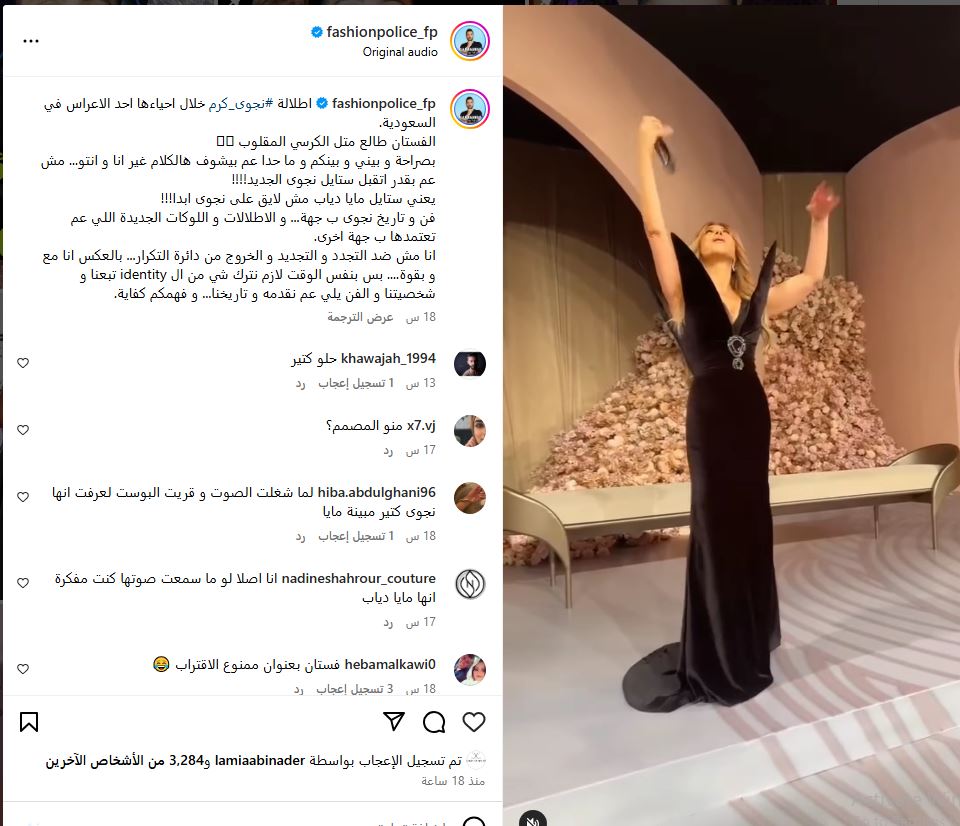Like nadineshahrour_couture's comment
Screen dimensions: 960x826
pos(23,583)
